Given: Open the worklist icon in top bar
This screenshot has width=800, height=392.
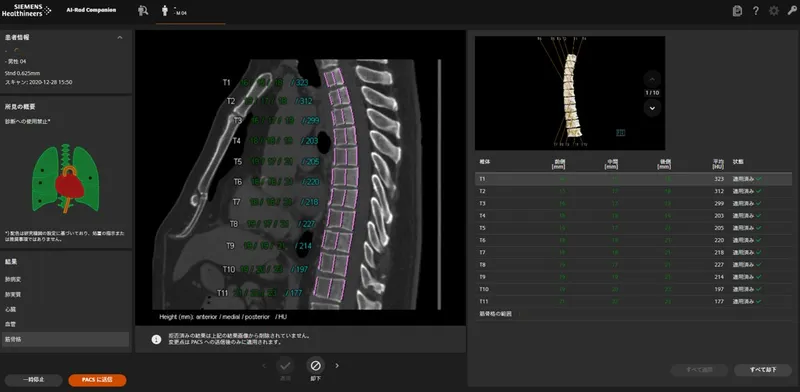Looking at the screenshot, I should click(143, 10).
